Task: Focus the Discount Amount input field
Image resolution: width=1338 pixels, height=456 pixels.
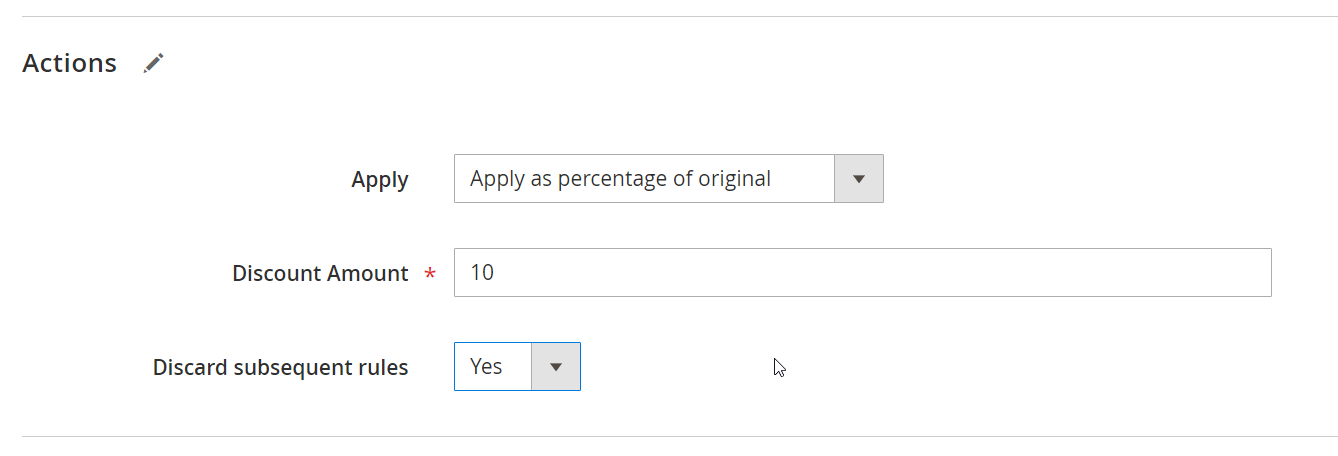Action: pyautogui.click(x=862, y=273)
